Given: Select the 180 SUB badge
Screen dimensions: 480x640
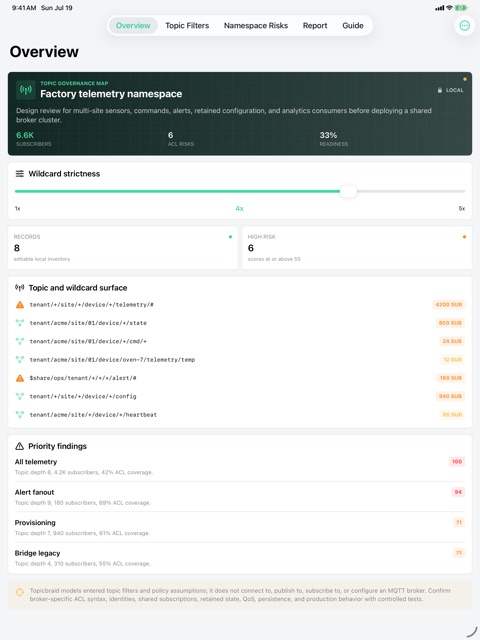Looking at the screenshot, I should [x=451, y=378].
